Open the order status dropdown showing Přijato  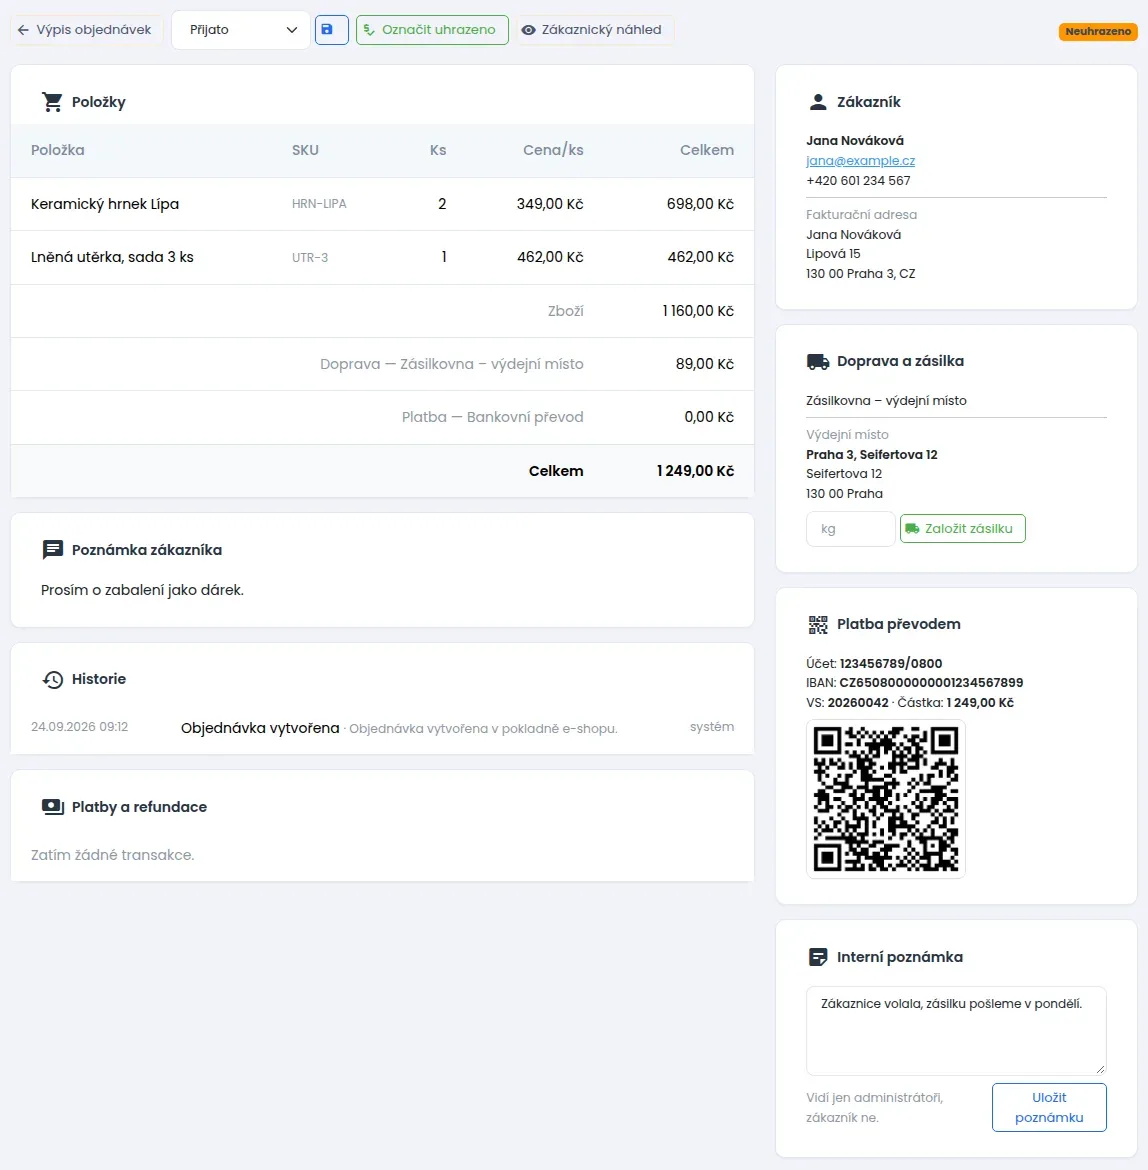tap(241, 30)
